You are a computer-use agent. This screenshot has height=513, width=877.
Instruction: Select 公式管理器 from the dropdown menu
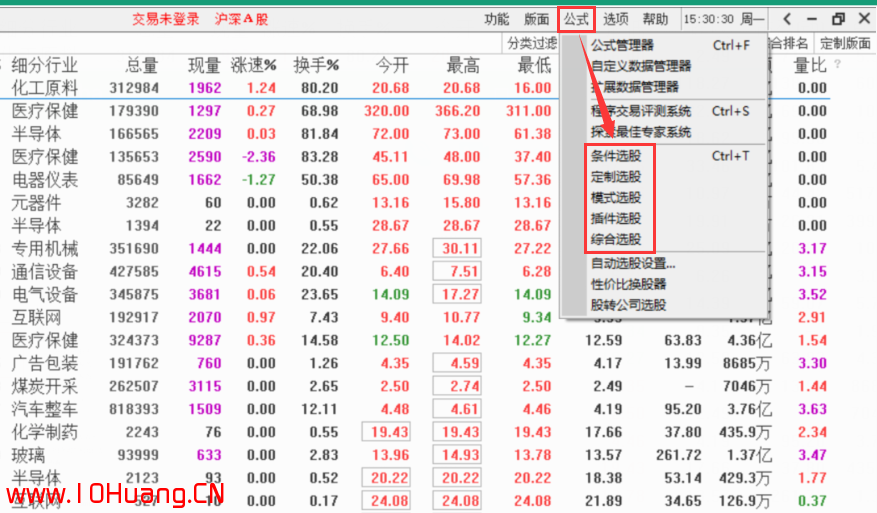coord(622,45)
